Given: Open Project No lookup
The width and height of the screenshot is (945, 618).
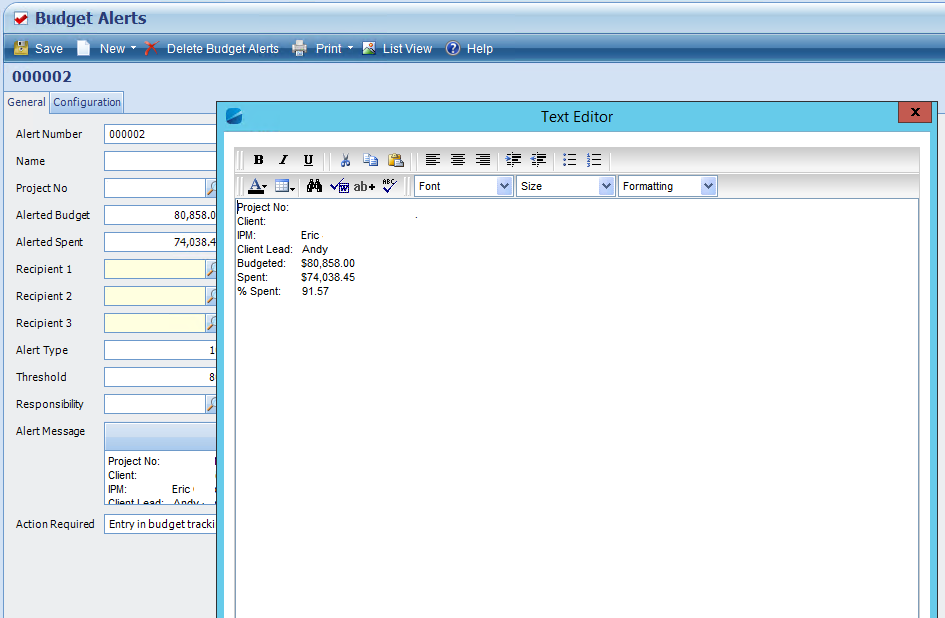Looking at the screenshot, I should 212,188.
